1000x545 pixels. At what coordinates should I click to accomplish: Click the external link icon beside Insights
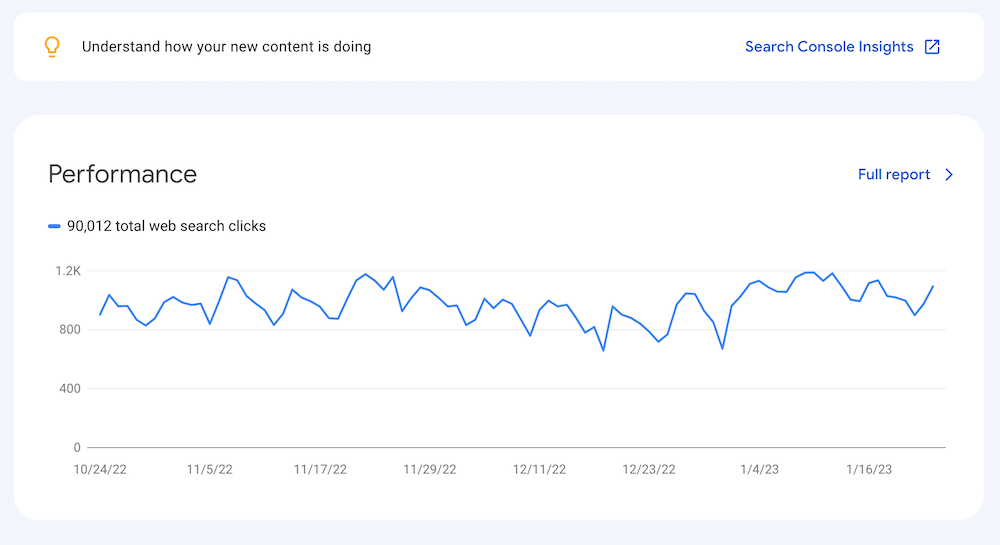pyautogui.click(x=932, y=47)
